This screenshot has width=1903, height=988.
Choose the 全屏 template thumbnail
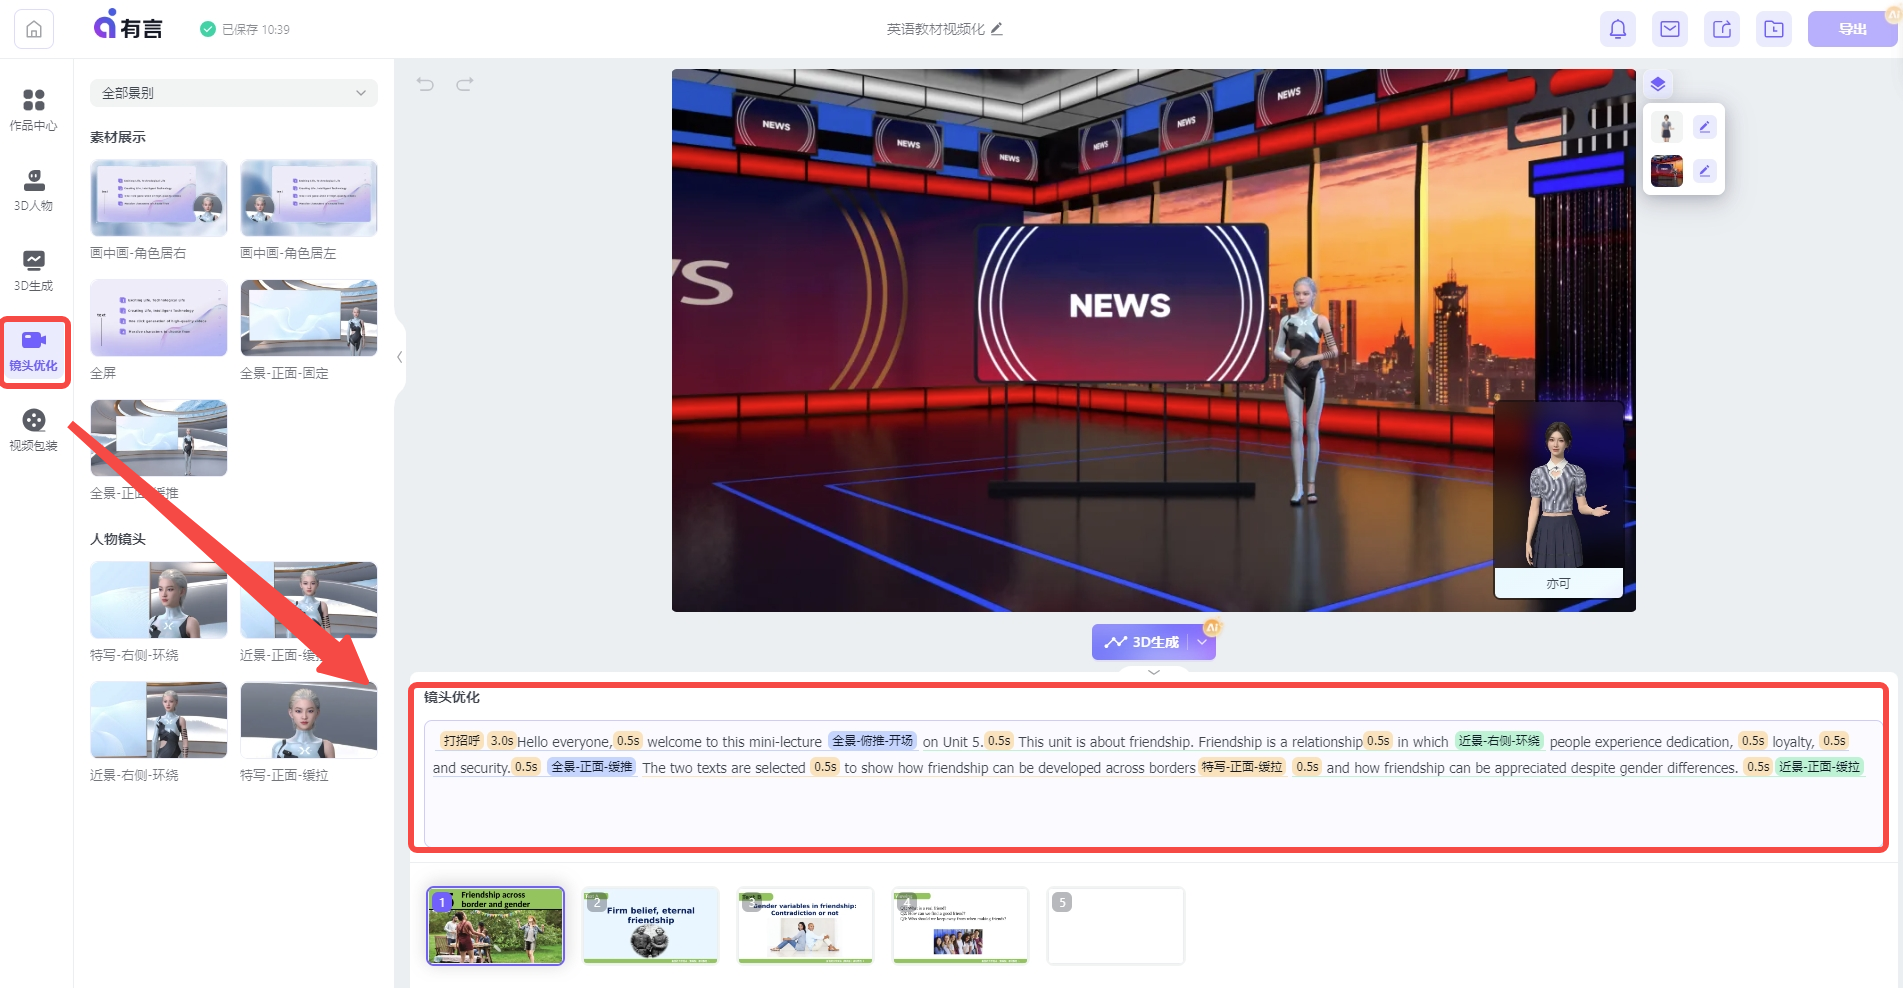pyautogui.click(x=159, y=318)
